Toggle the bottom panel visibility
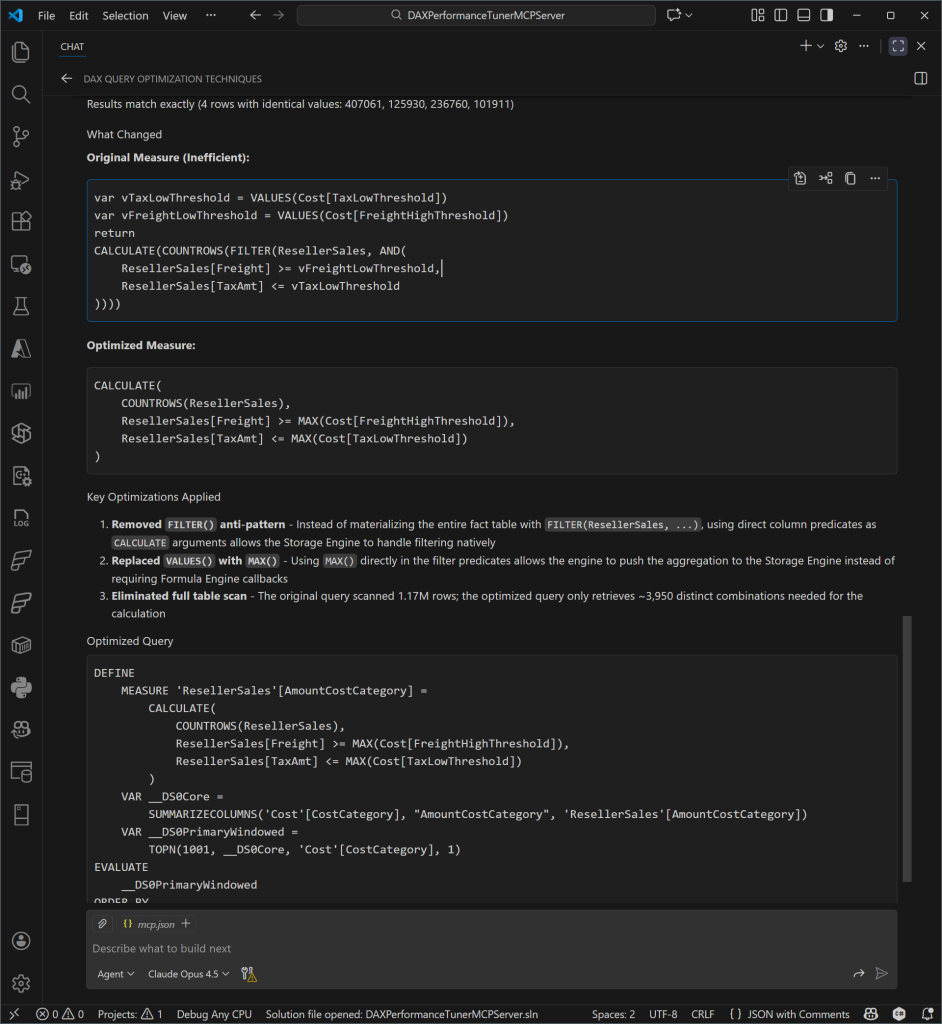942x1024 pixels. click(803, 16)
